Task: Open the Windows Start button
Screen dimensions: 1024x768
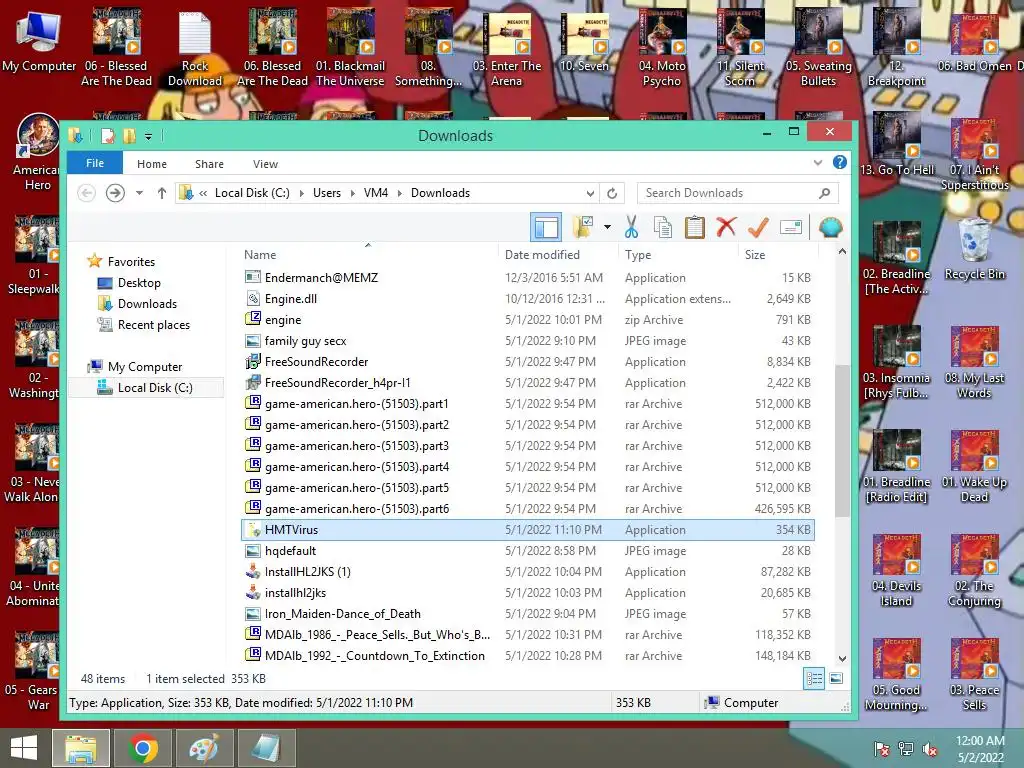Action: pos(24,748)
